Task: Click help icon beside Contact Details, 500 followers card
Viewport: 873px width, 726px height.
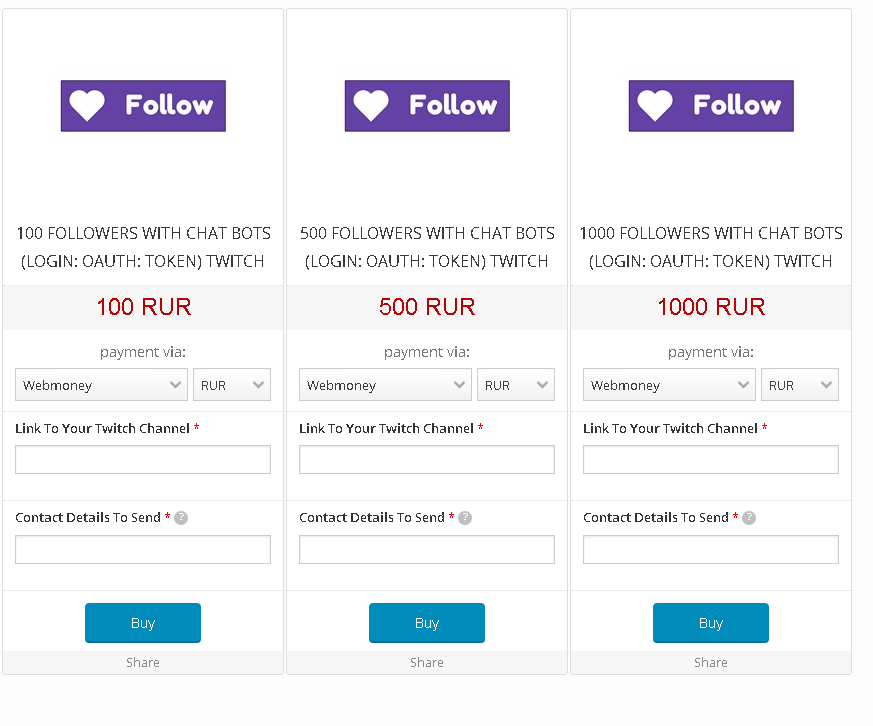Action: (465, 518)
